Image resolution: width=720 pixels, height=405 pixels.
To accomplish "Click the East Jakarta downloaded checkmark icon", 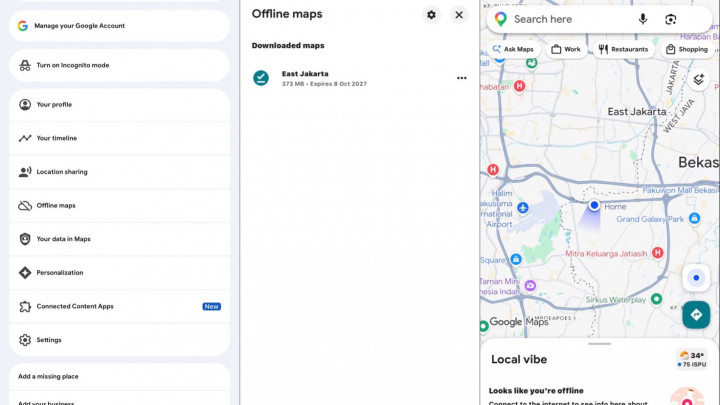I will [261, 78].
